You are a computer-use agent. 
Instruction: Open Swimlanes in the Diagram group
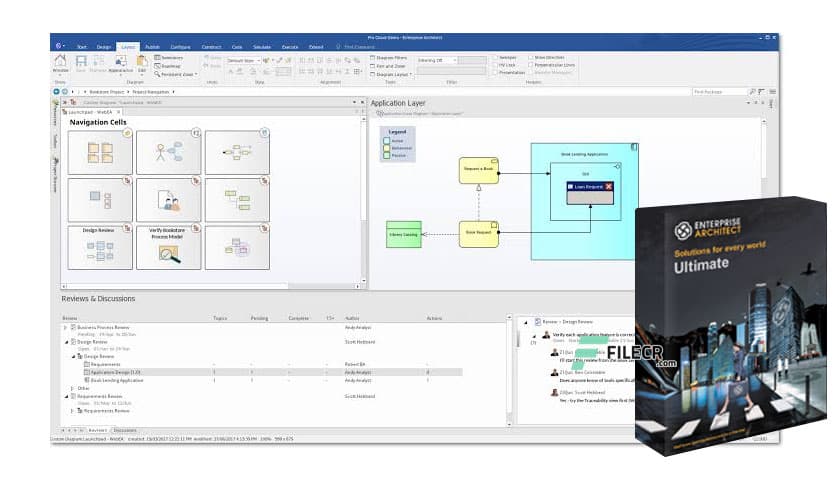[x=168, y=58]
